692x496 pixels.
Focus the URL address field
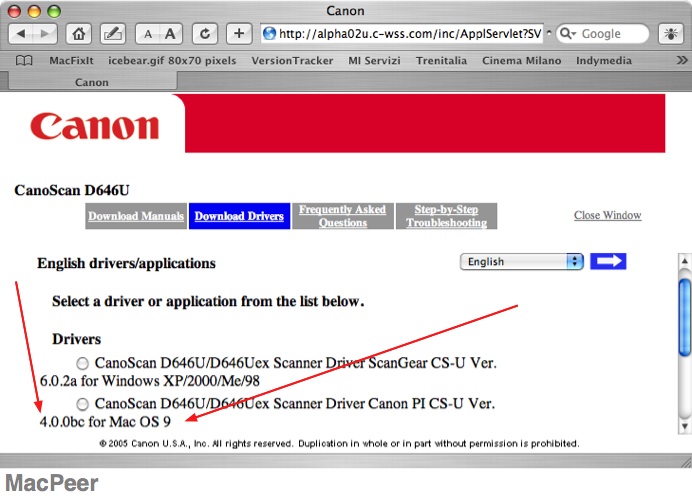pos(402,34)
